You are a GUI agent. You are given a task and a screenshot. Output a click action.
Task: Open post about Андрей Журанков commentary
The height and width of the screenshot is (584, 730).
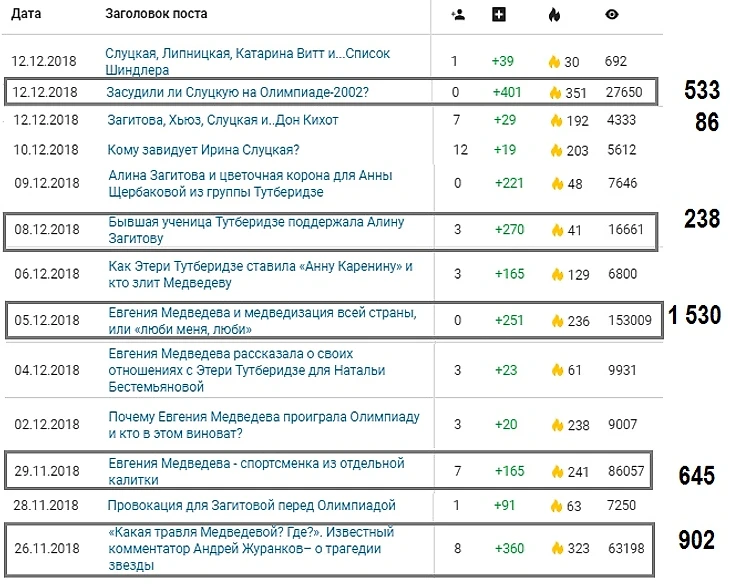[x=251, y=549]
